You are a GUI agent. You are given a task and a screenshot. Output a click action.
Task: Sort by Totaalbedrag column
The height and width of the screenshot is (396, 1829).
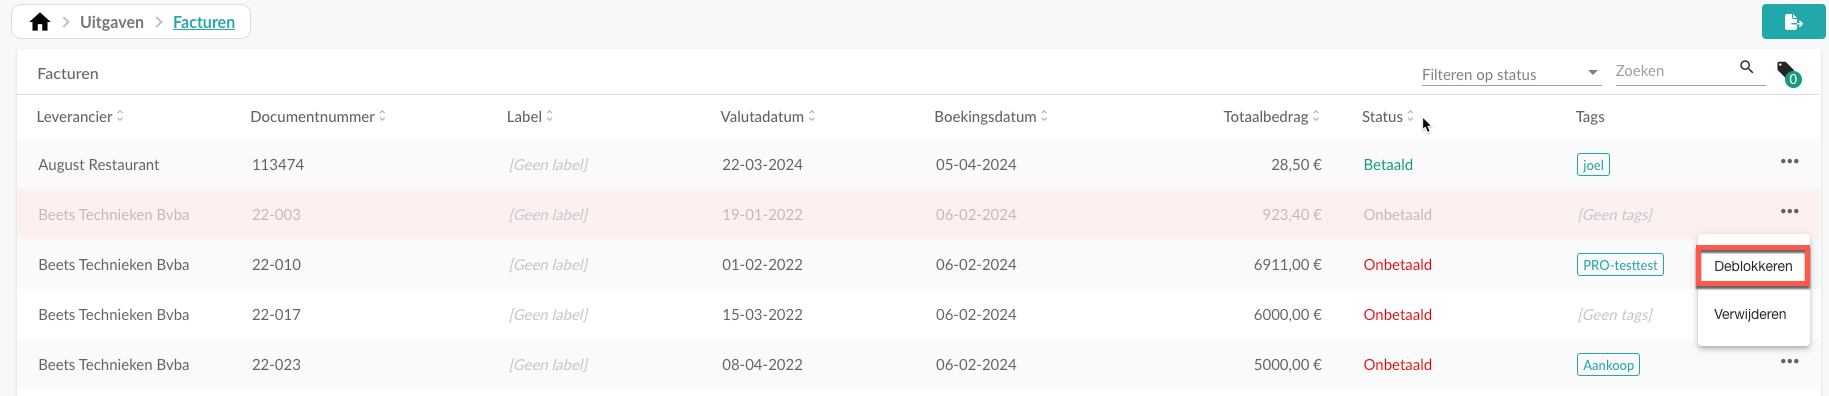coord(1271,117)
